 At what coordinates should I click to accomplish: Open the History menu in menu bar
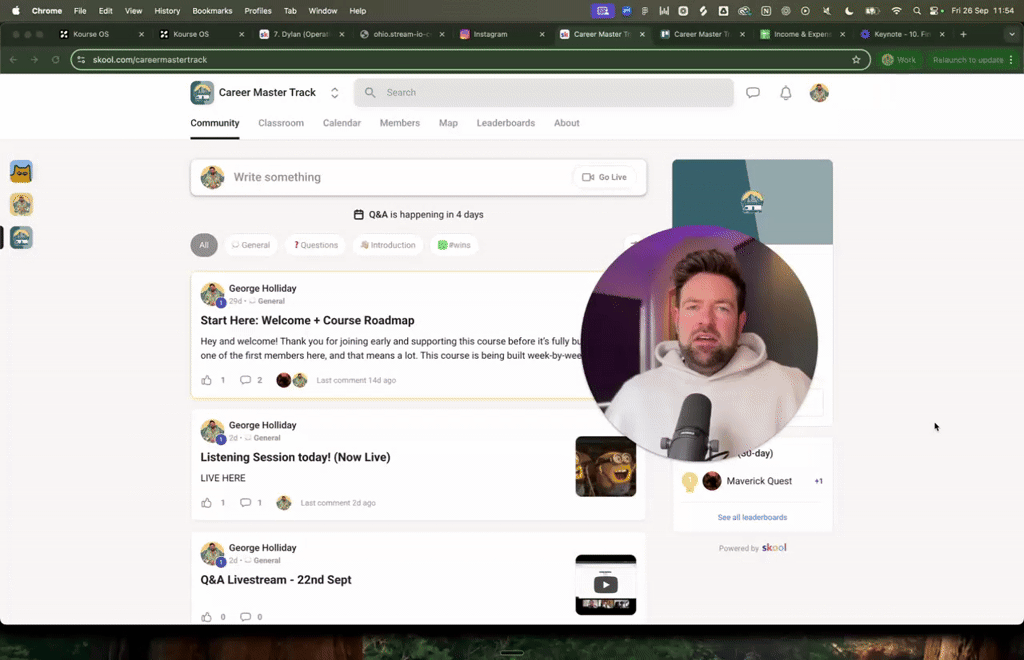click(x=167, y=10)
